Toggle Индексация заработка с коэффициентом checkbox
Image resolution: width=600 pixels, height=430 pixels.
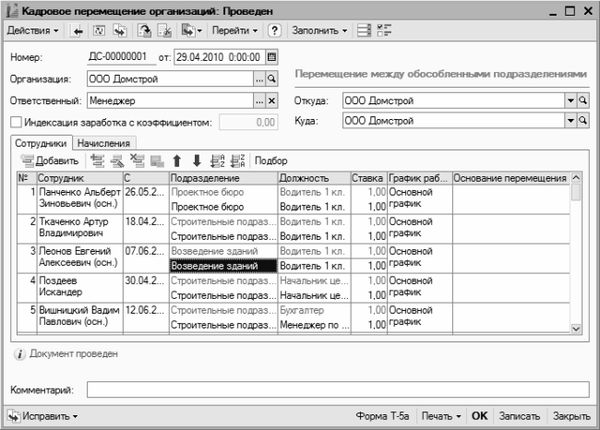tap(16, 122)
